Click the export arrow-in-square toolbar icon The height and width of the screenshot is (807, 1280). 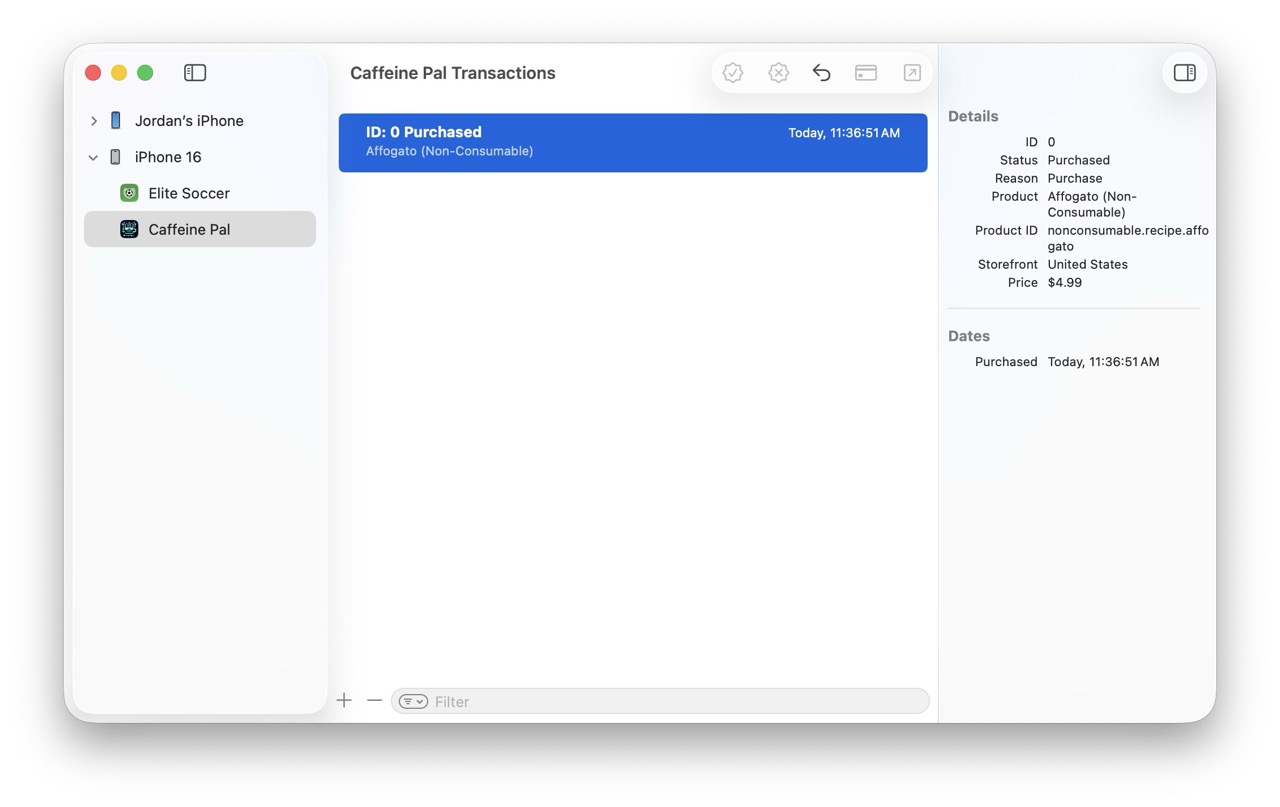[x=911, y=73]
